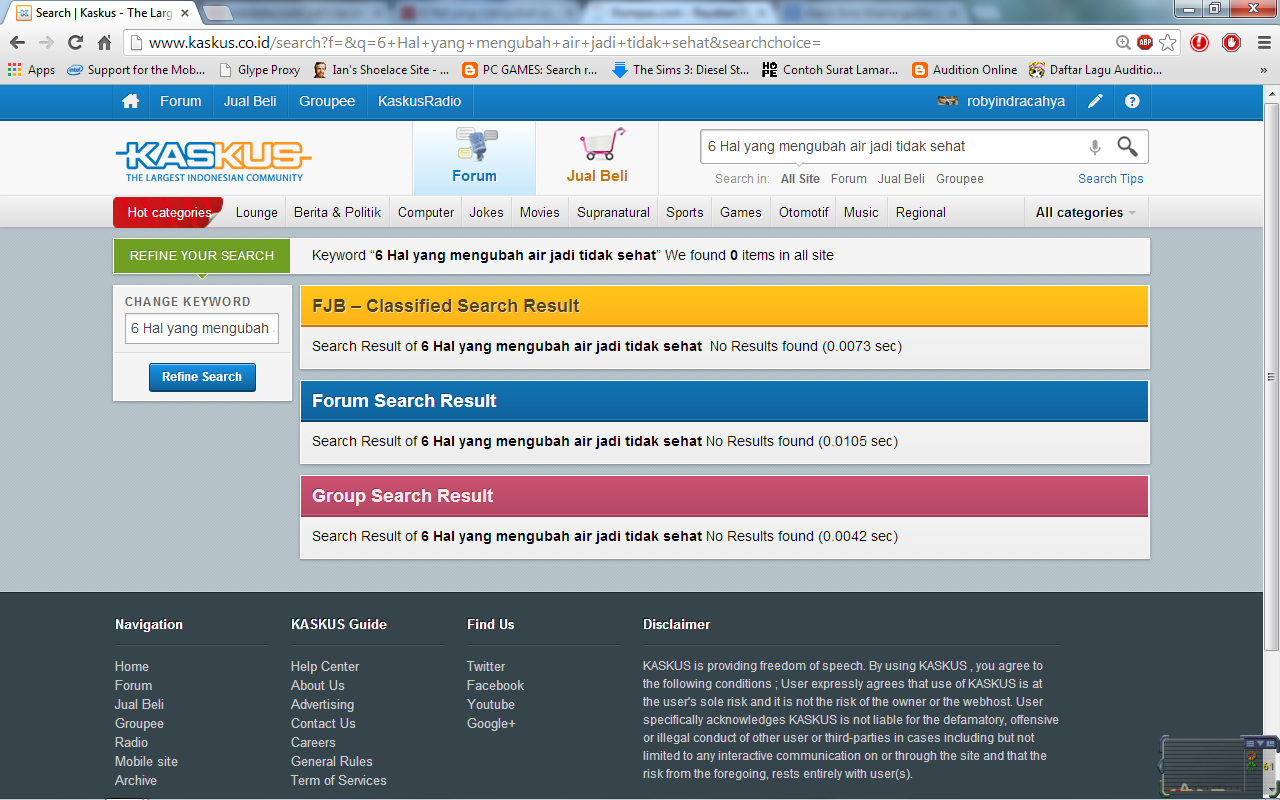
Task: Click the Adblock Plus ABP icon
Action: 1145,43
